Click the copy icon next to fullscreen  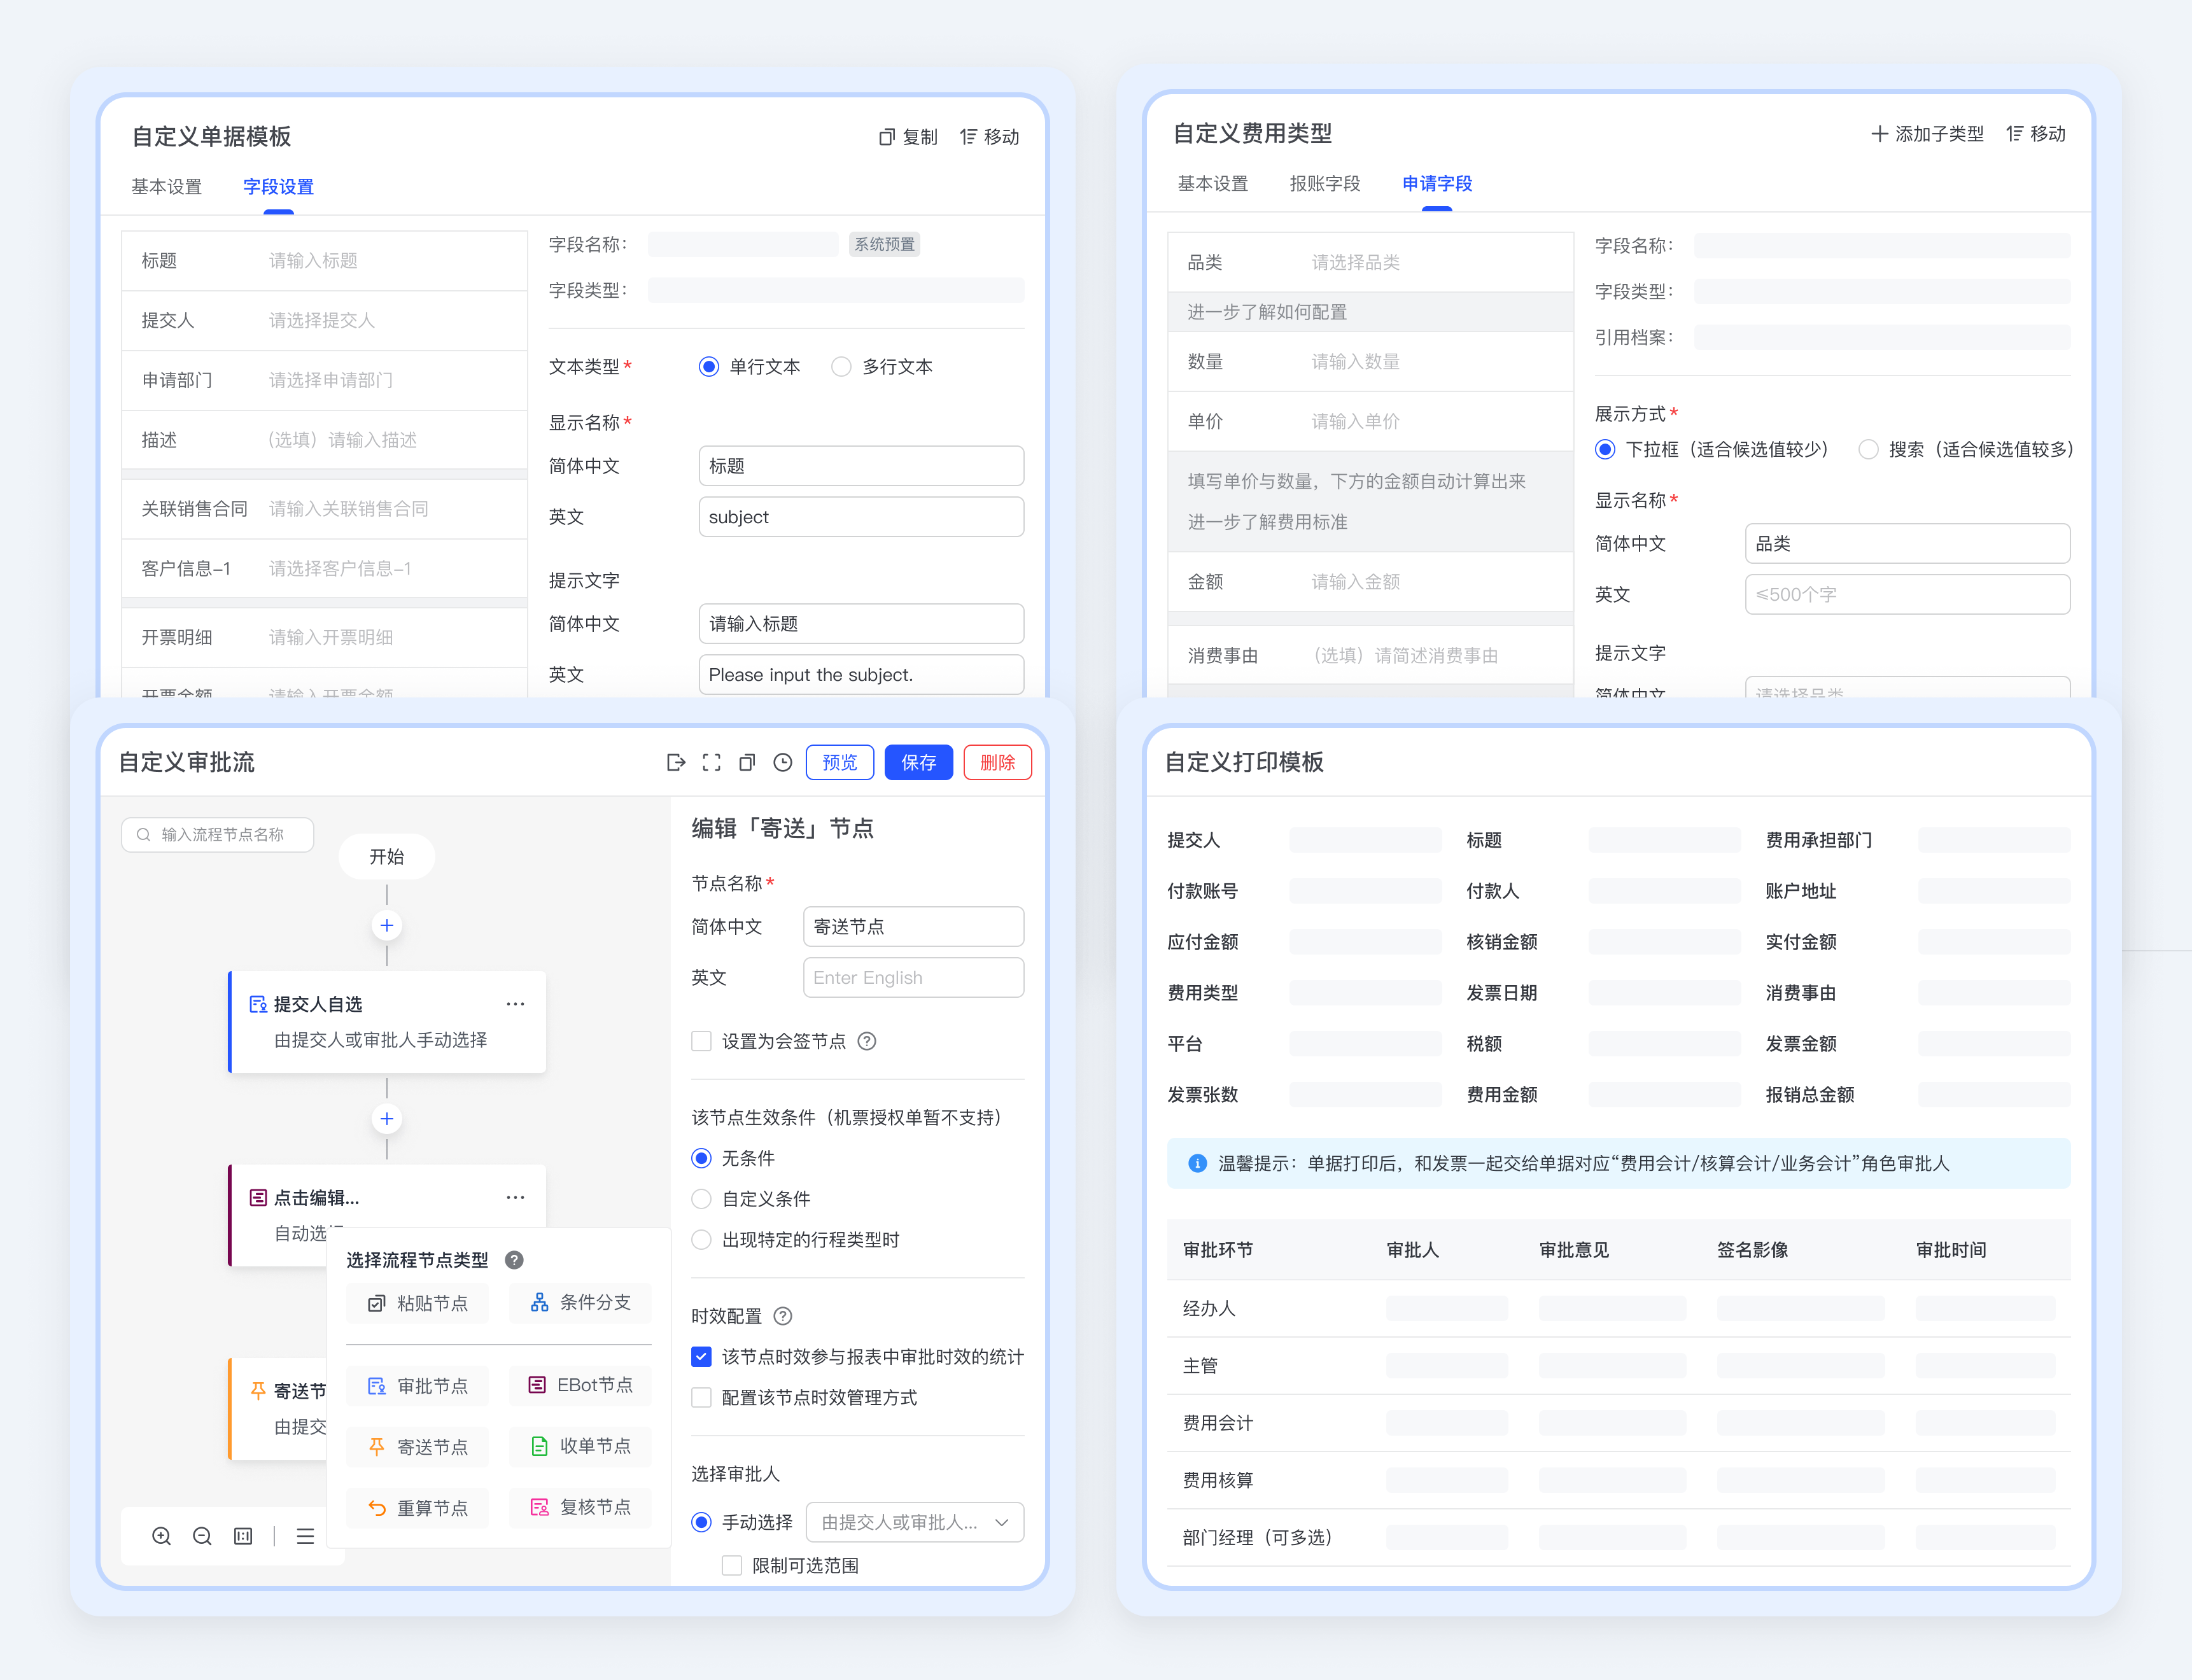point(747,762)
